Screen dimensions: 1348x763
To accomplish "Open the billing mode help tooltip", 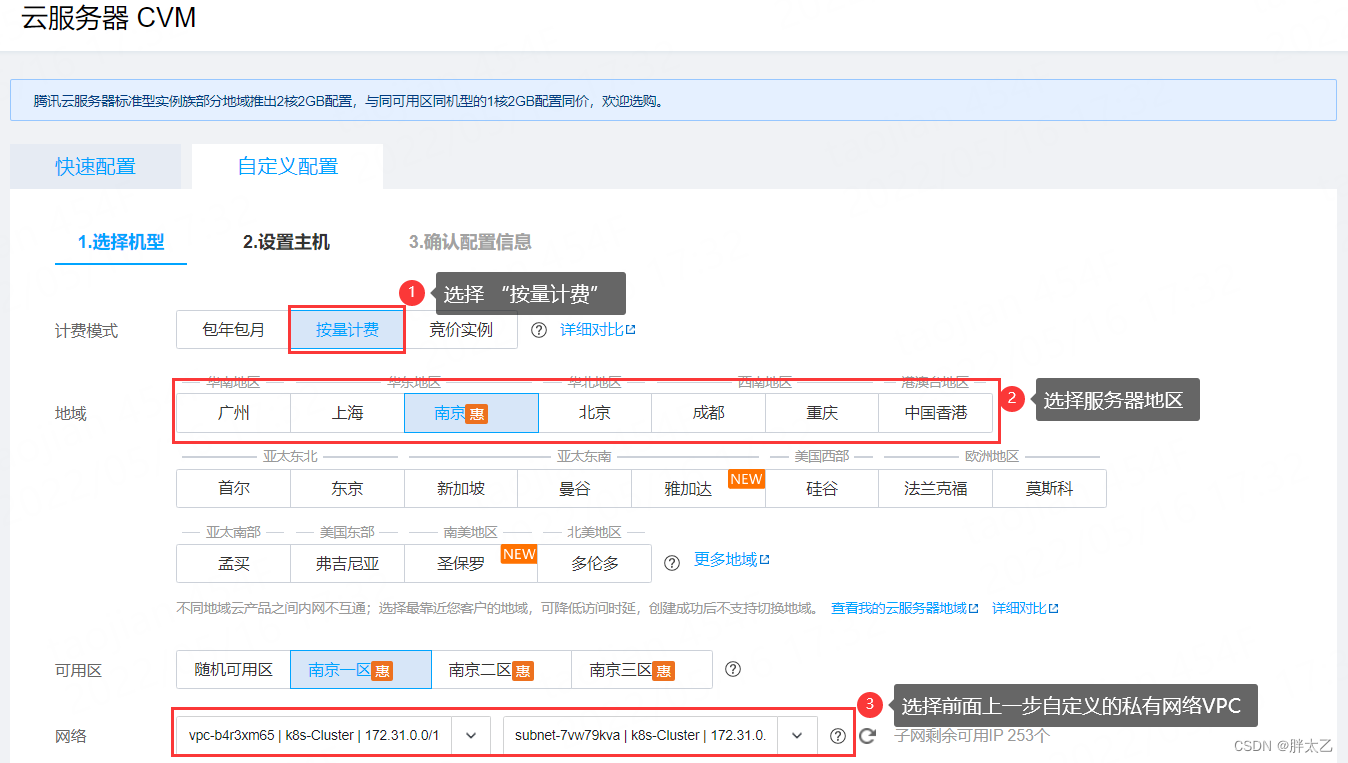I will (x=538, y=330).
